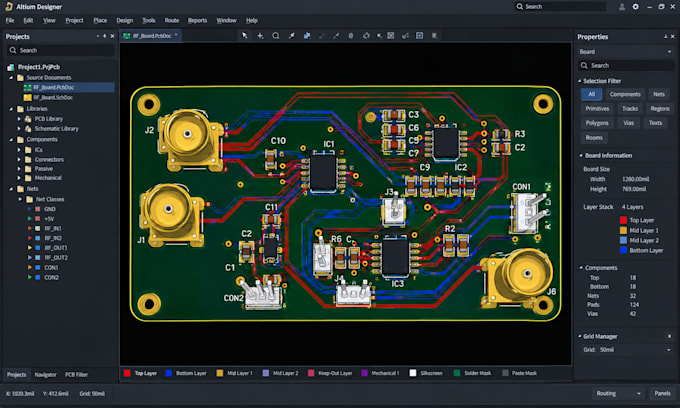Click the plus/crosshair placement tool icon
Screen dimensions: 680x408
pyautogui.click(x=260, y=36)
